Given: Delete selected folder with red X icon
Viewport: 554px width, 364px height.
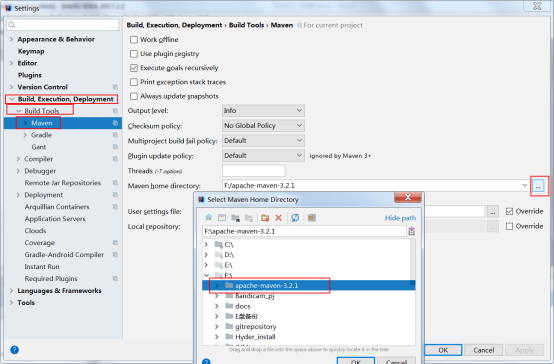Looking at the screenshot, I should (x=278, y=217).
